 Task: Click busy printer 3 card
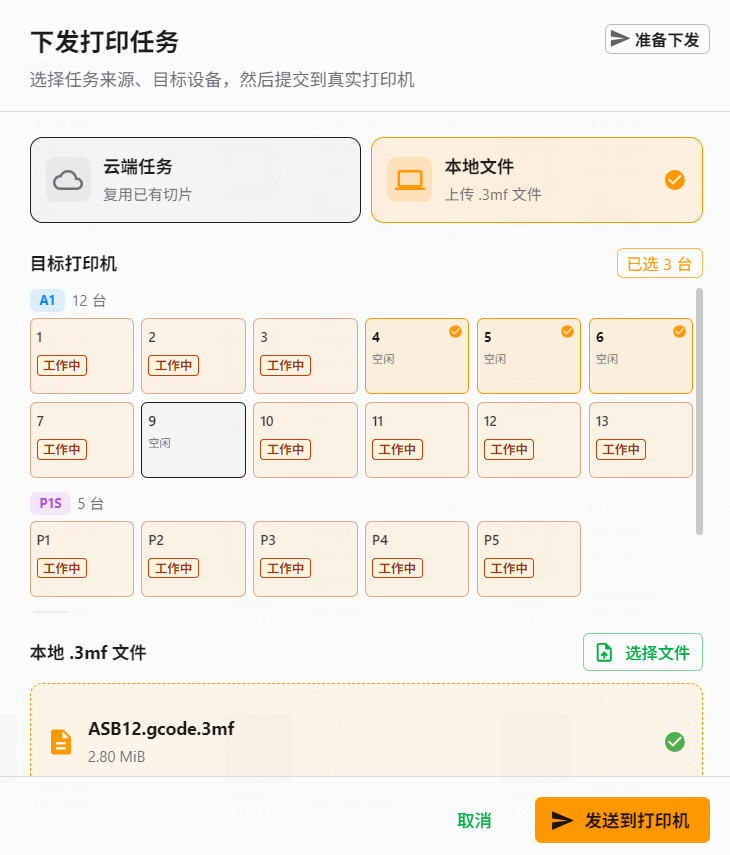pos(305,356)
